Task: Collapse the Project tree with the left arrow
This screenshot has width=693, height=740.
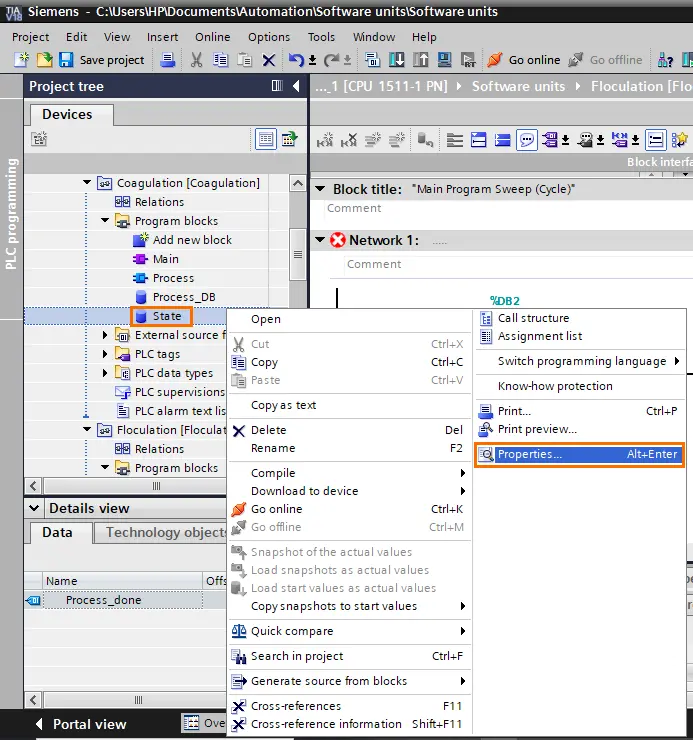Action: [x=296, y=86]
